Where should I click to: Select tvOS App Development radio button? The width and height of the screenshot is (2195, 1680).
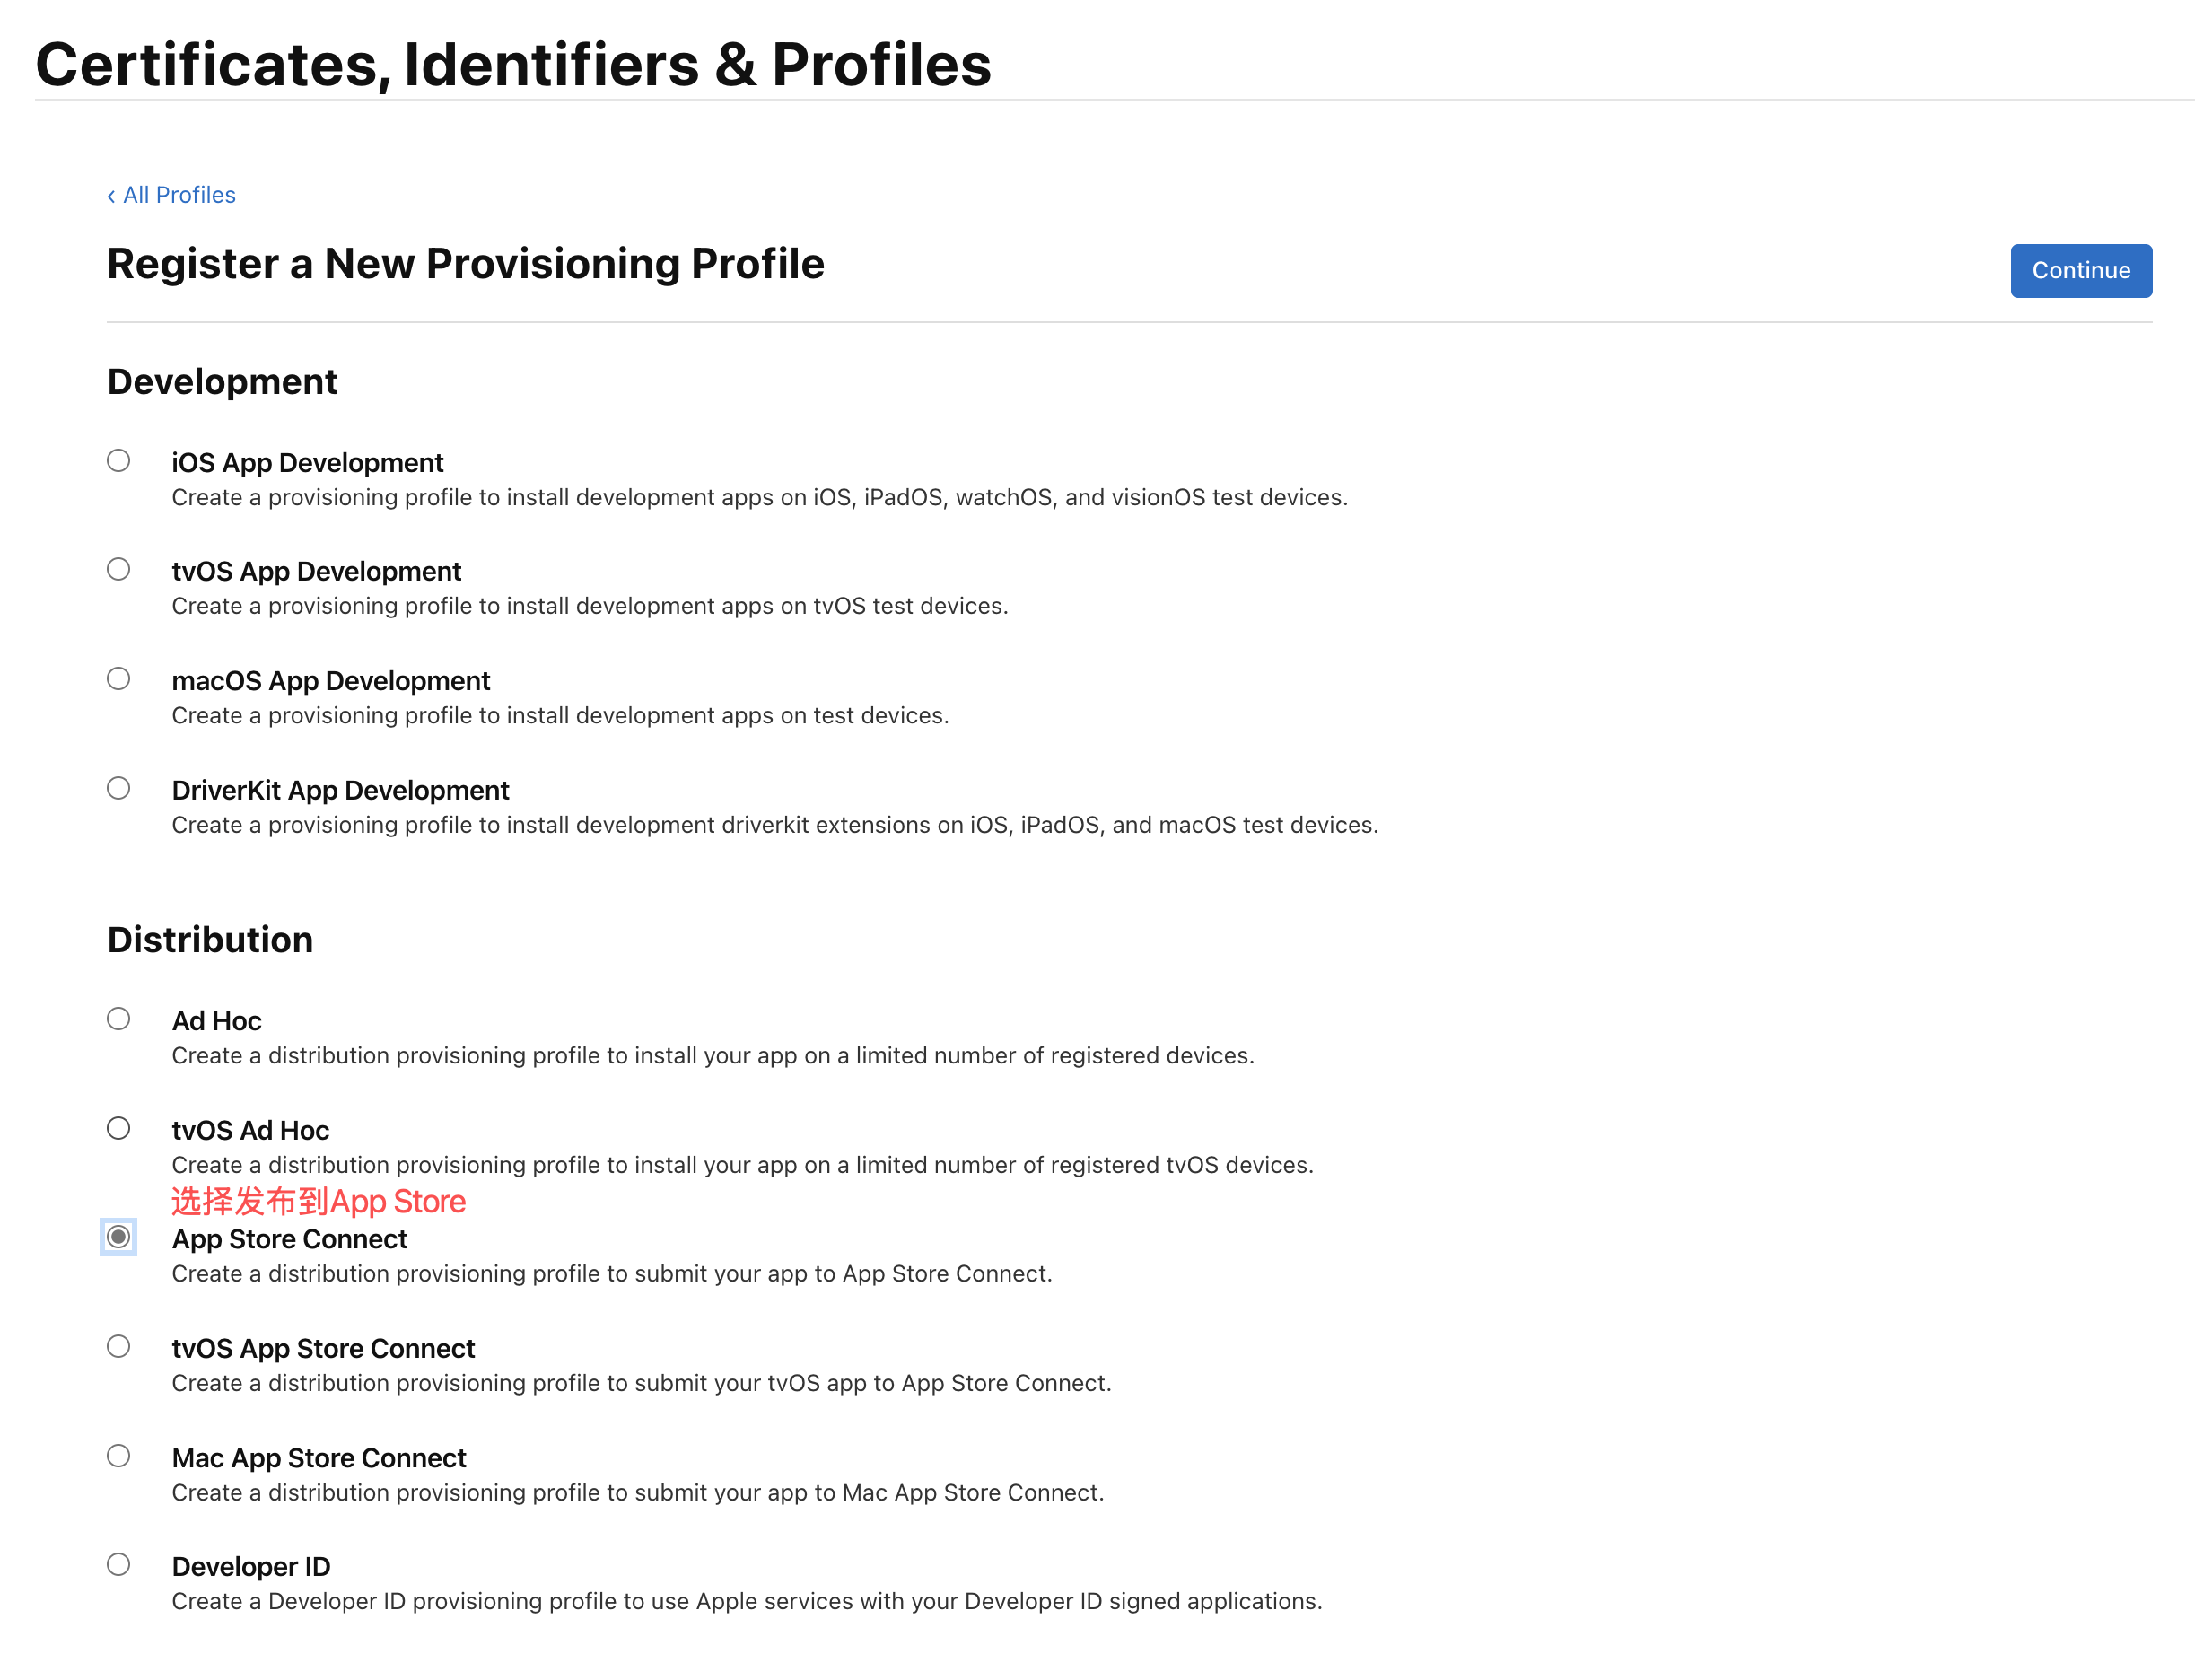click(x=119, y=570)
